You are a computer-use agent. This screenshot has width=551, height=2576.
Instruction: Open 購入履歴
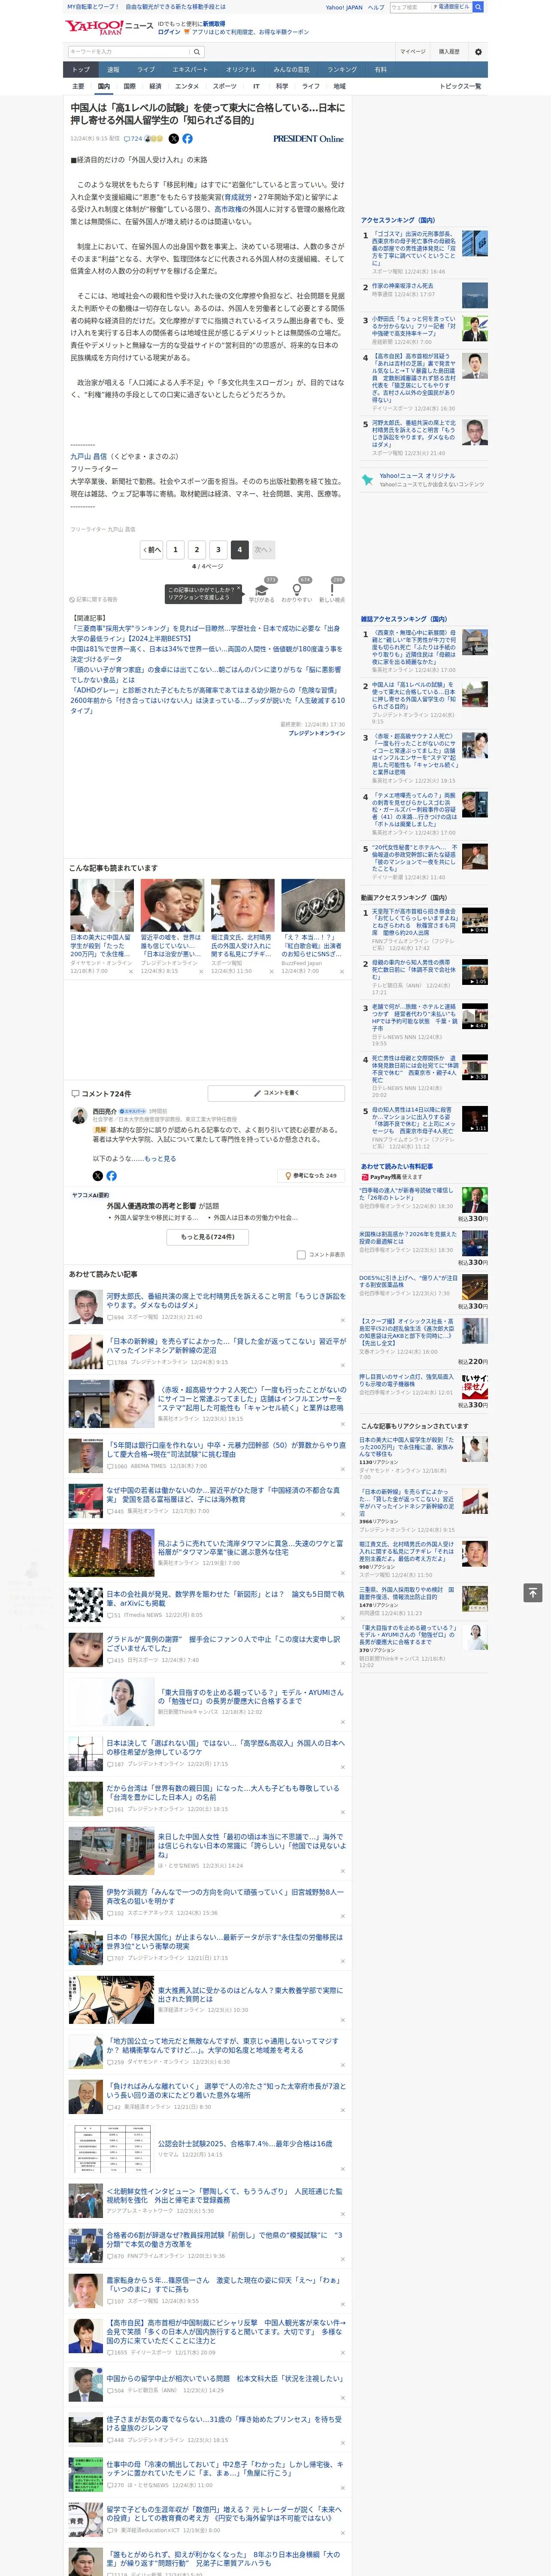449,52
